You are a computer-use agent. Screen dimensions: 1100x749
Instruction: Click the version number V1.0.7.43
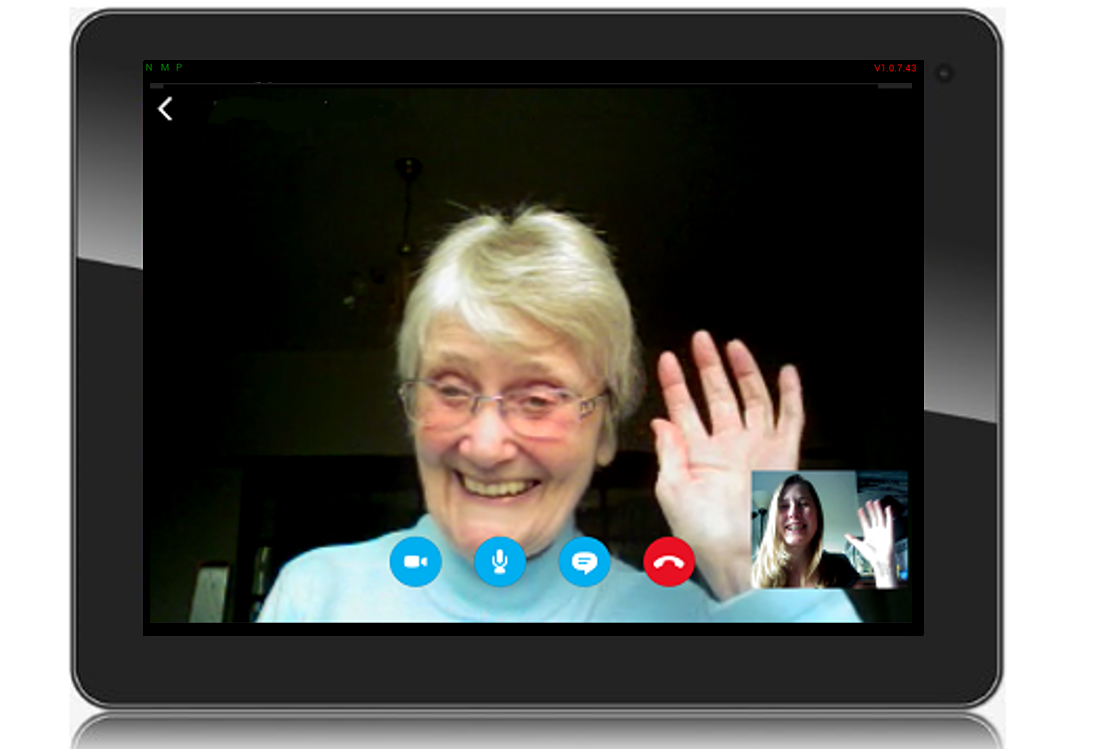click(895, 68)
